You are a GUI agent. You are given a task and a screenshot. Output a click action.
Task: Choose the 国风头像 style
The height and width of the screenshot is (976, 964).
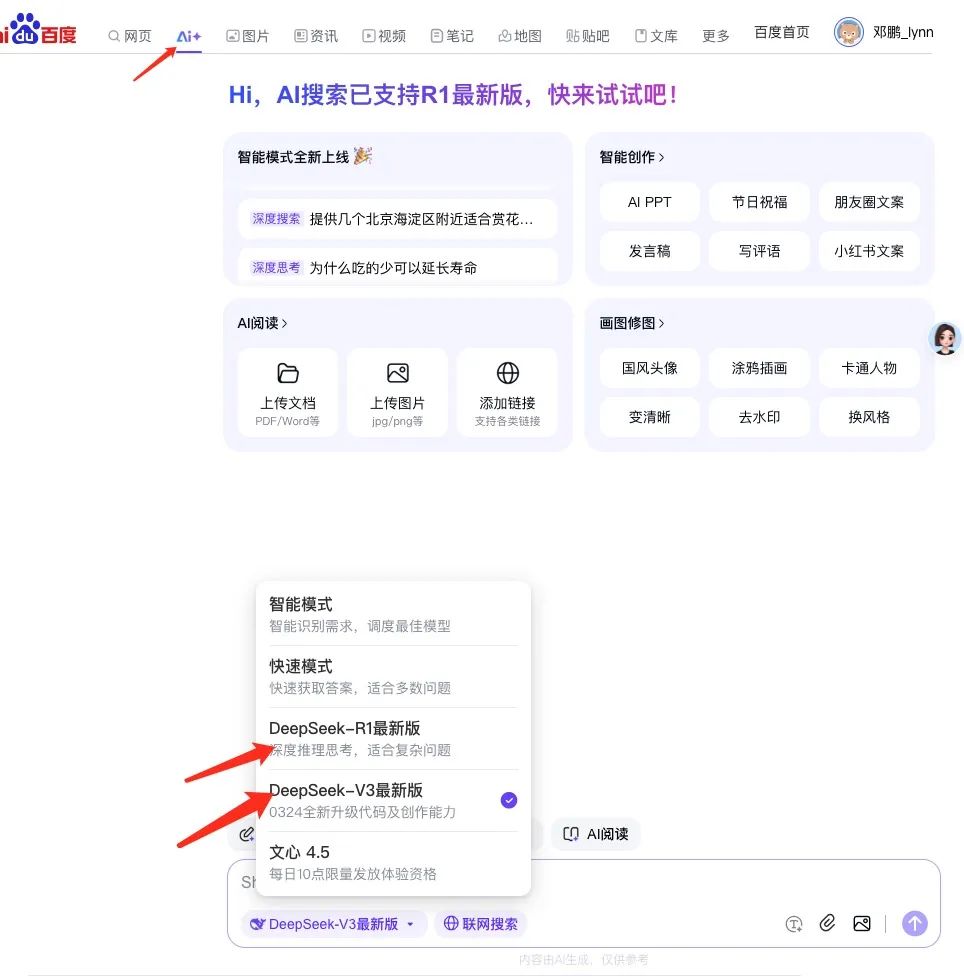[650, 368]
